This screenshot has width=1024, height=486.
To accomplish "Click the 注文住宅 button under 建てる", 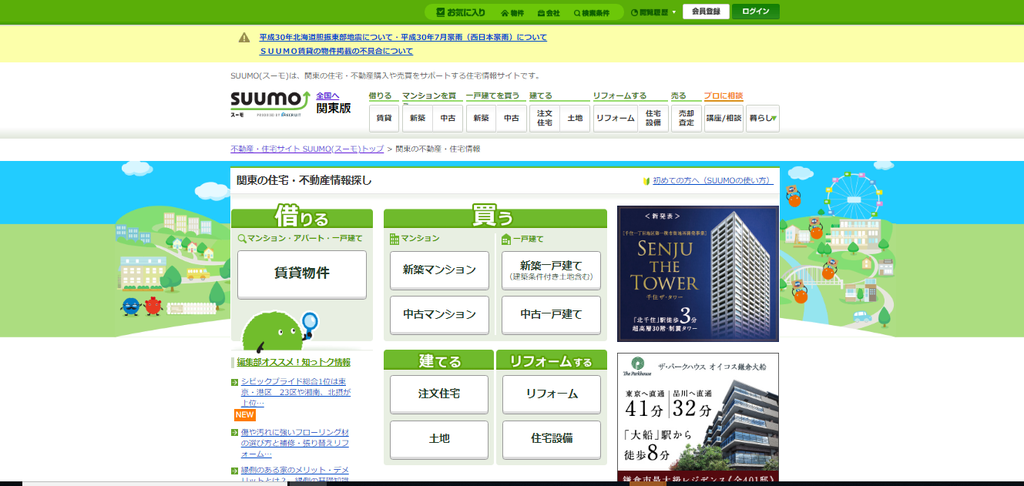I will point(440,394).
